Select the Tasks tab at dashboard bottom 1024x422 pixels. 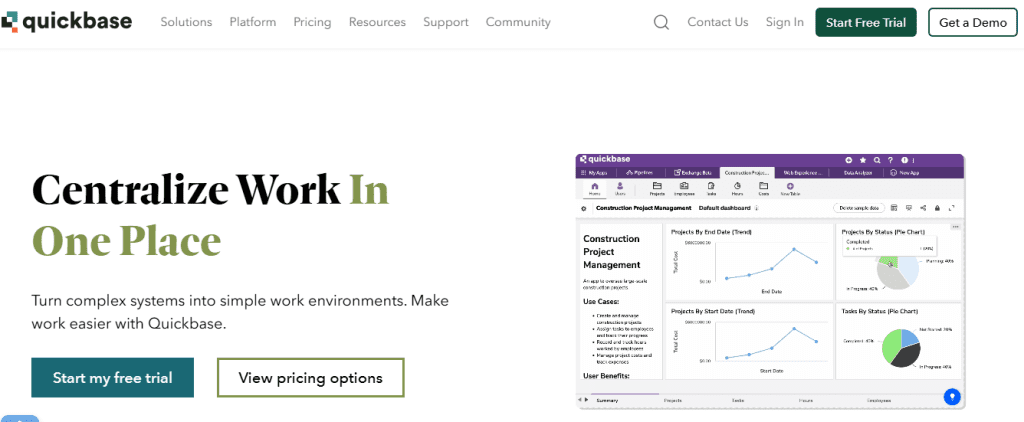(739, 400)
